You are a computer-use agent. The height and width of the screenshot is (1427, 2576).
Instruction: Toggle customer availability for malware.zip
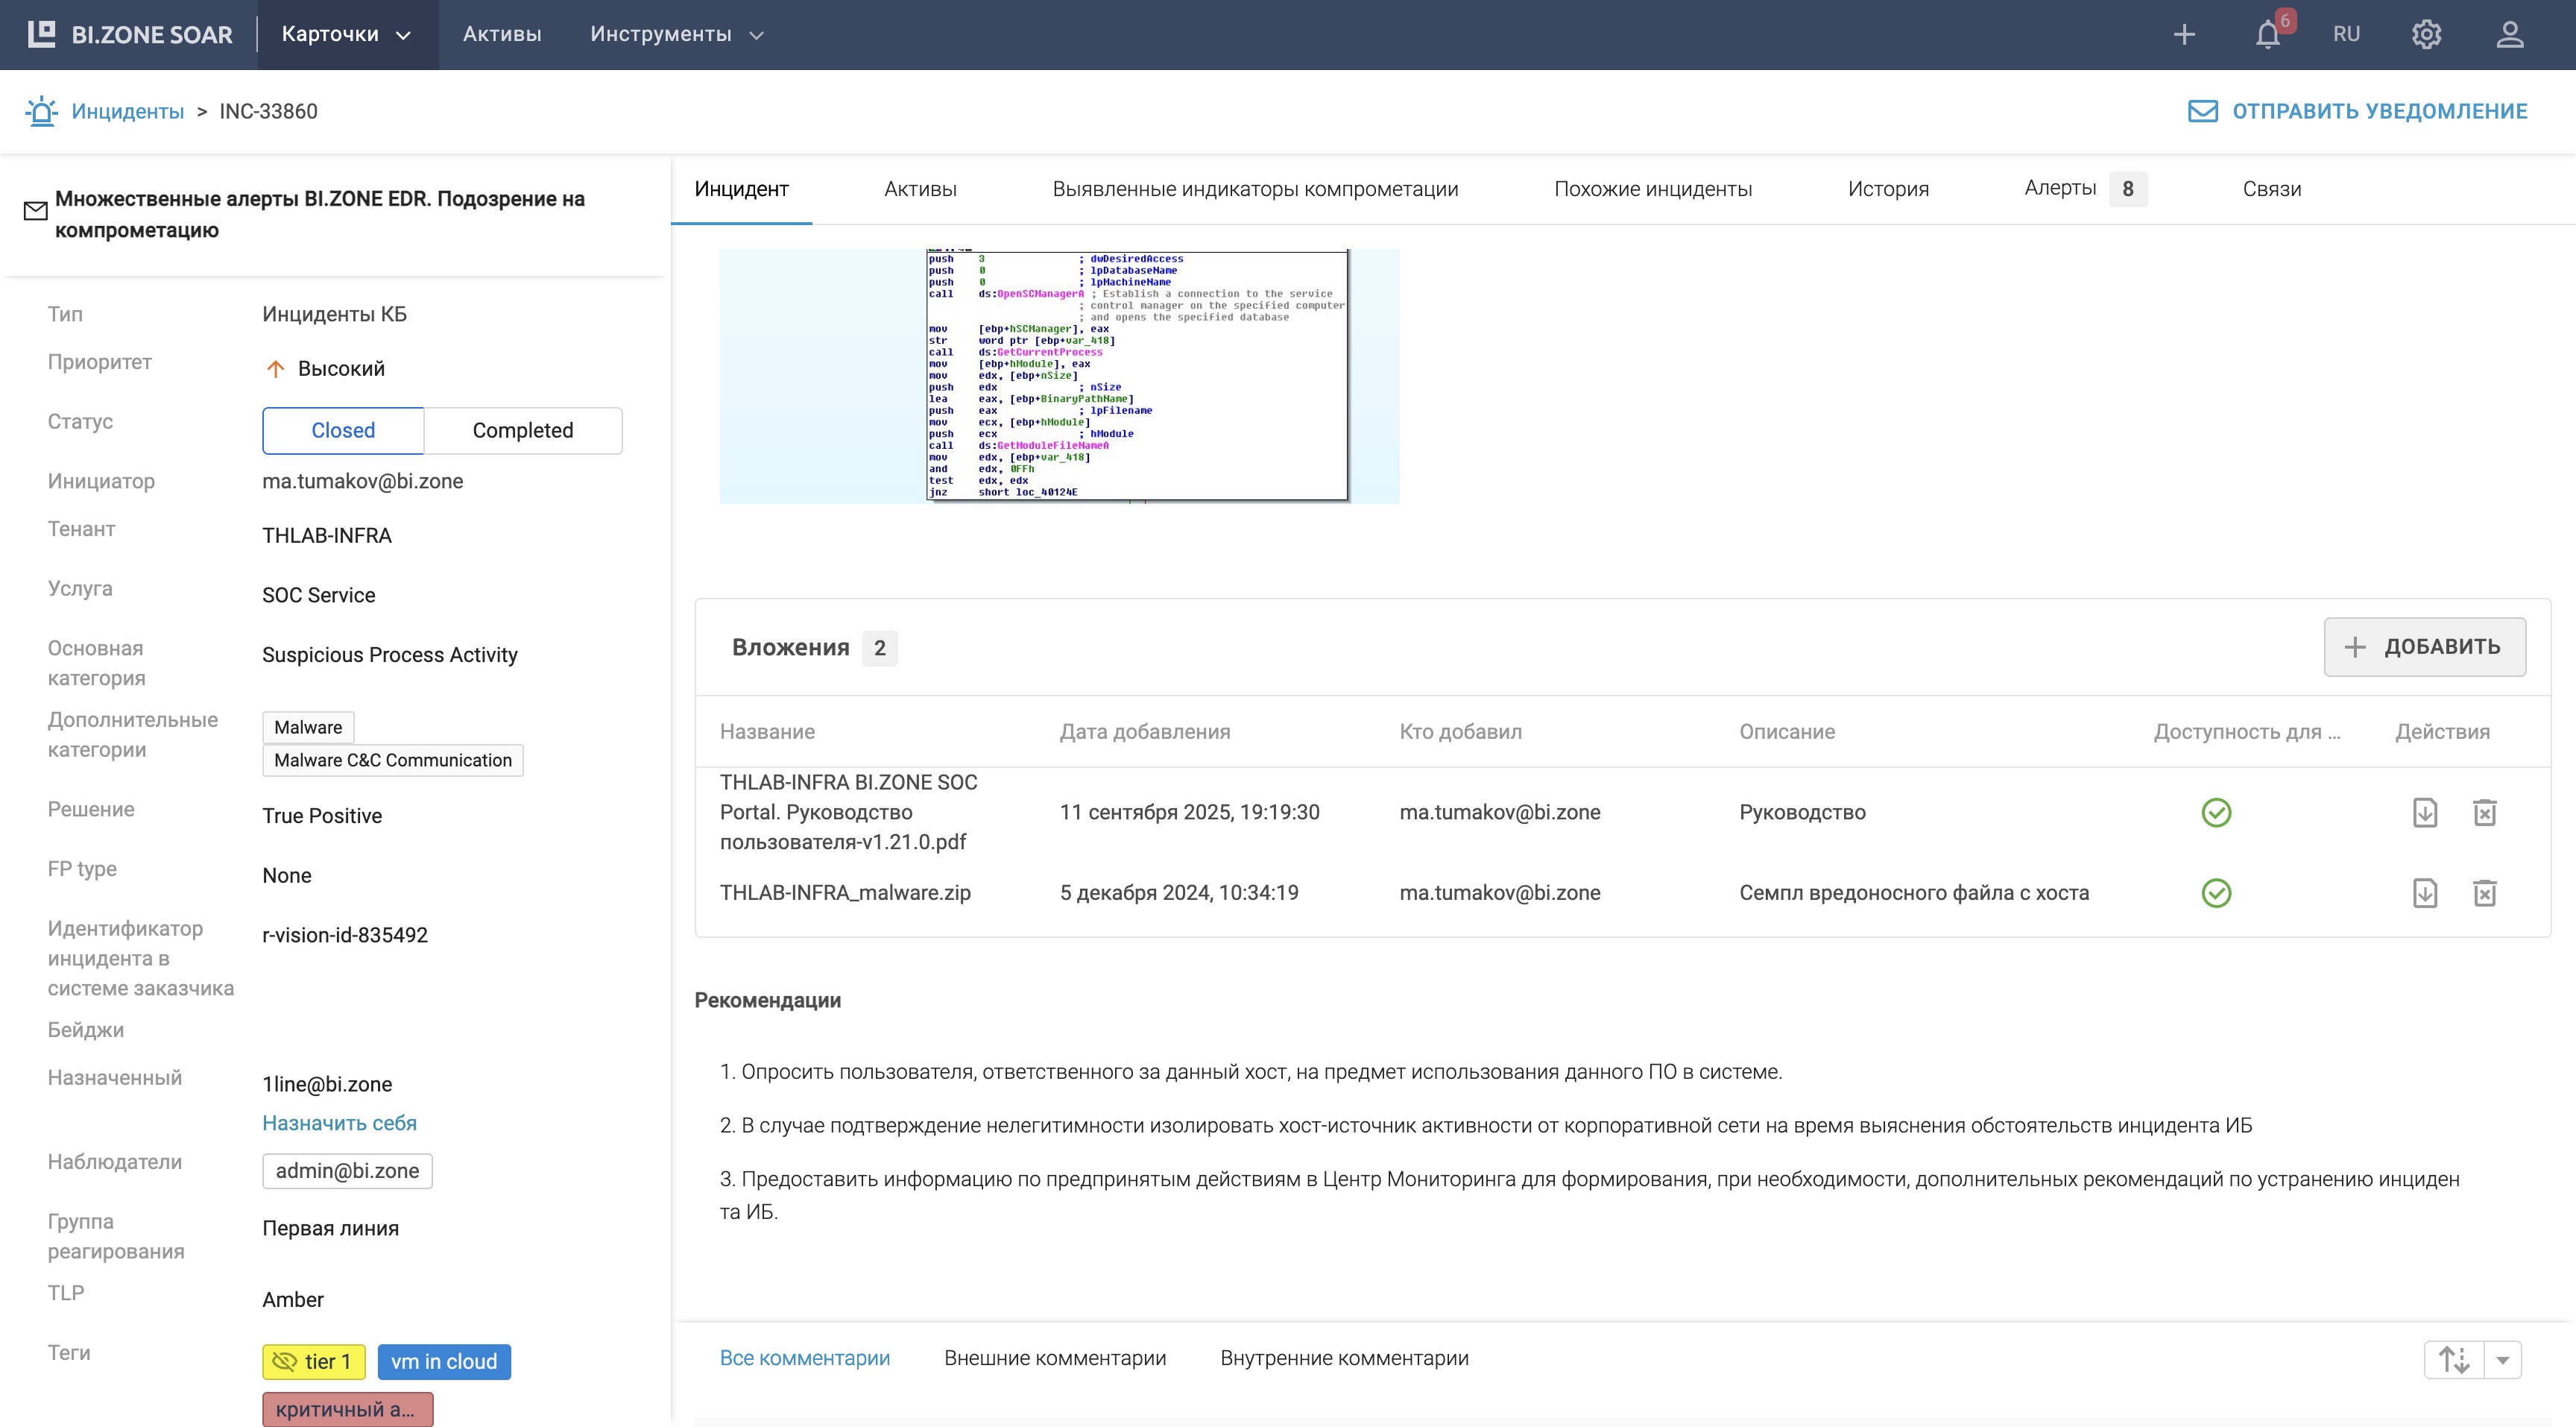(2216, 893)
